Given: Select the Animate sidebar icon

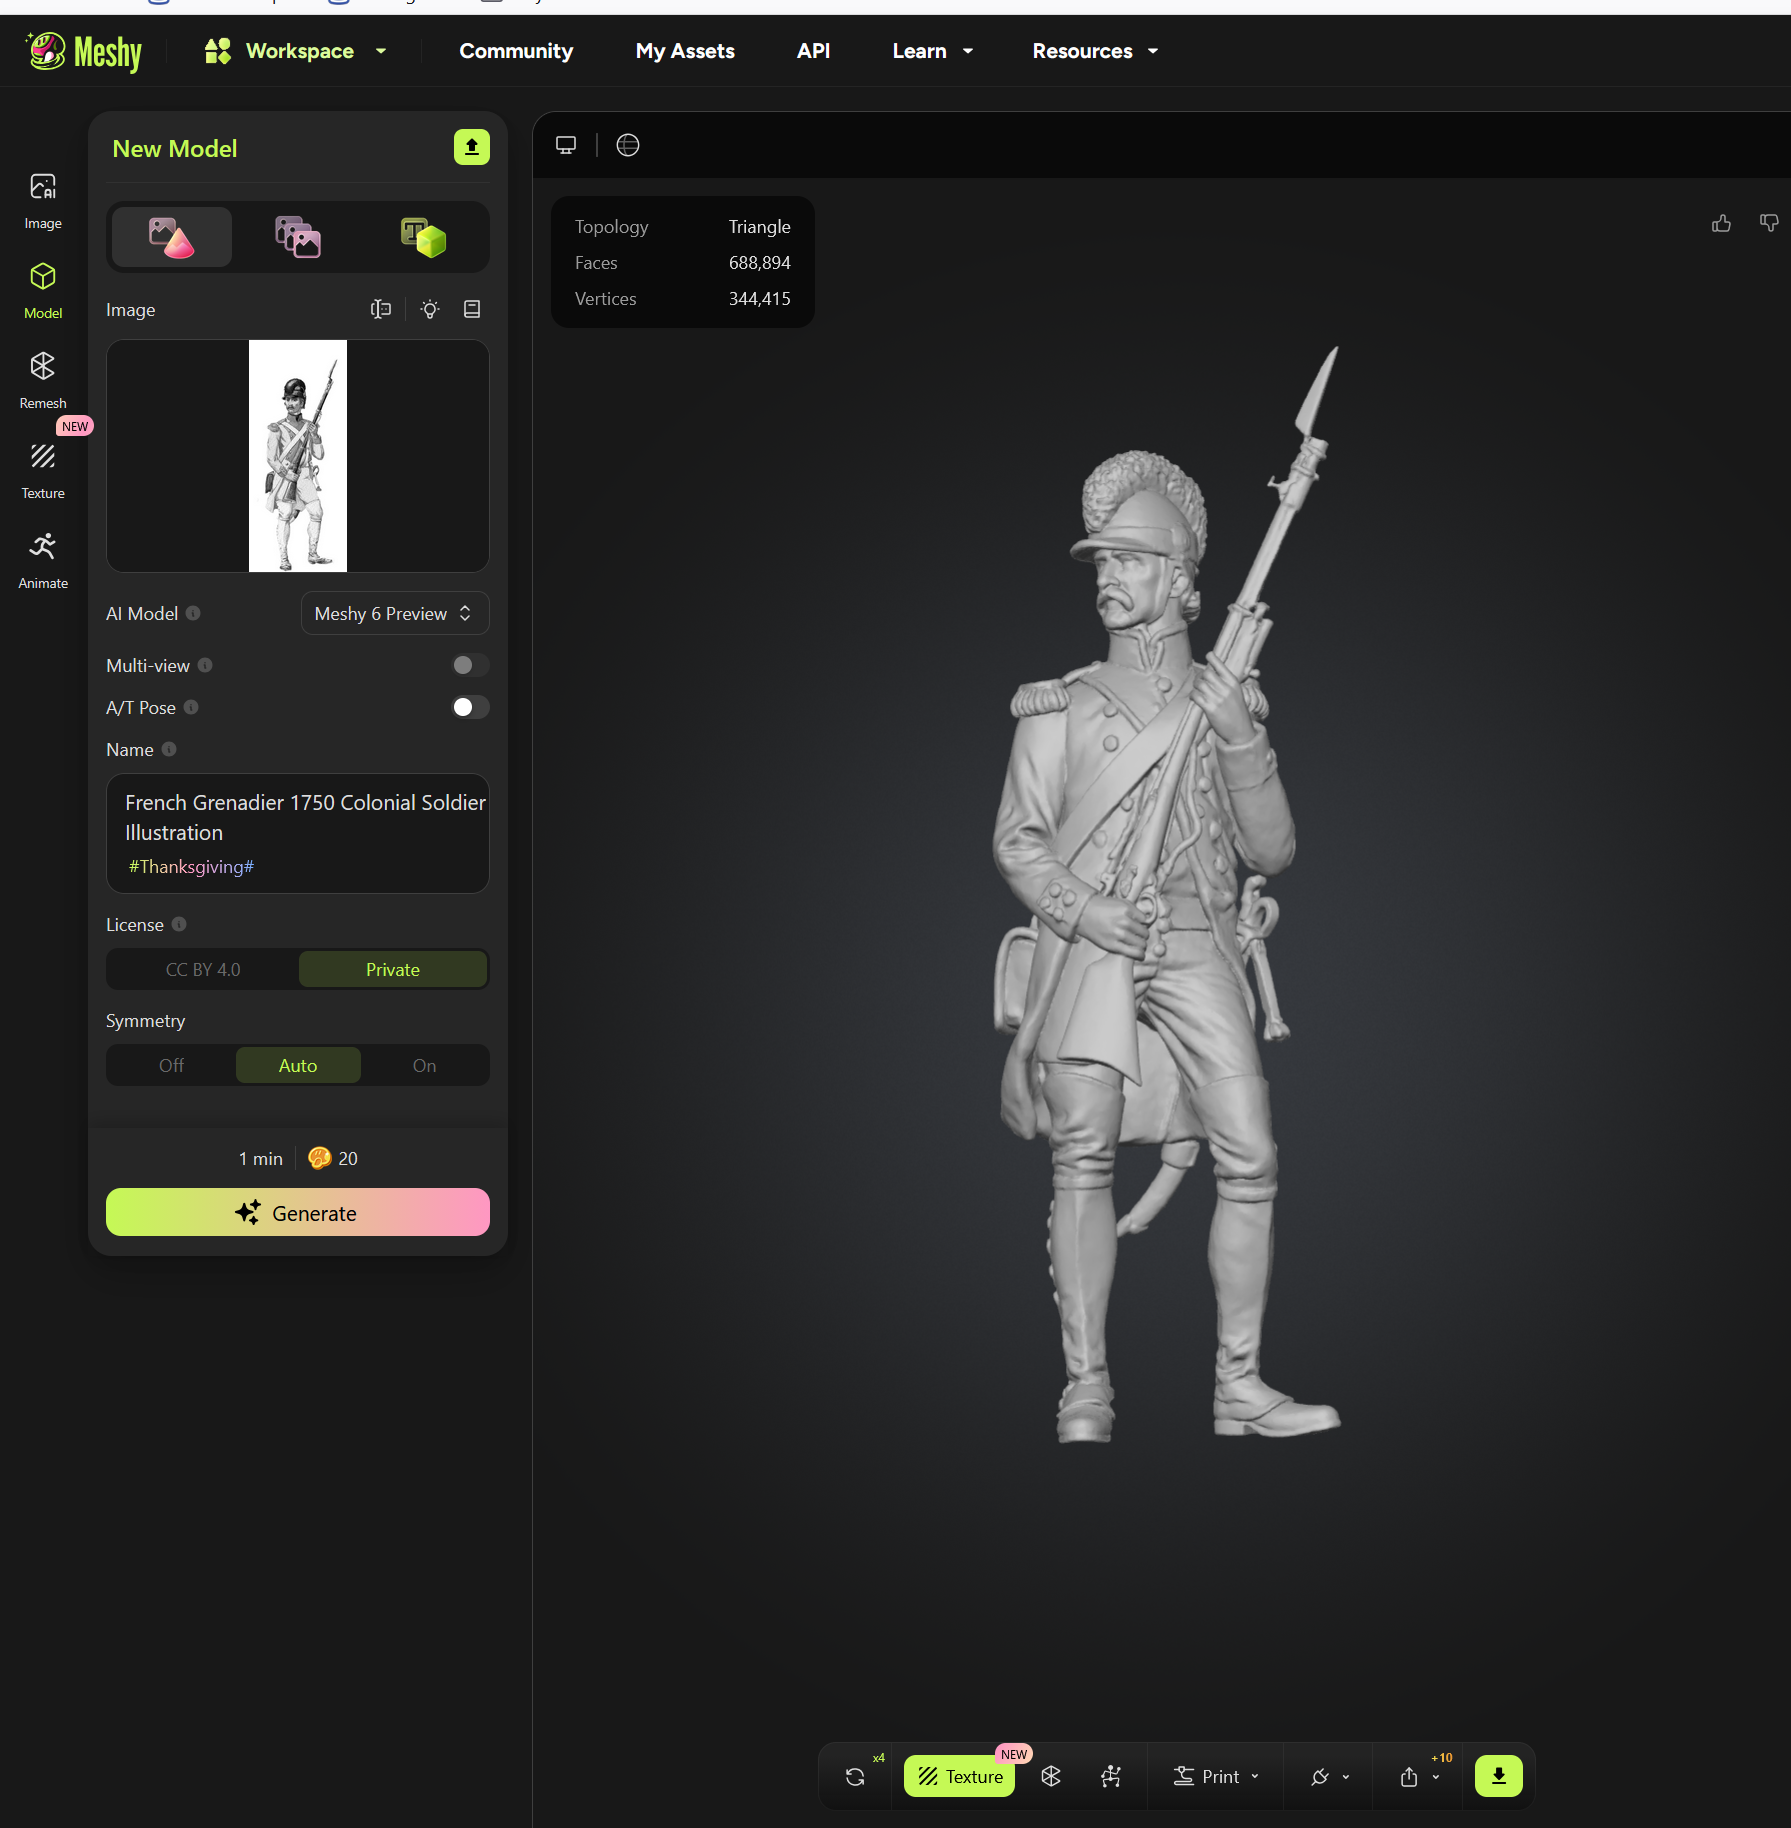Looking at the screenshot, I should [x=42, y=558].
